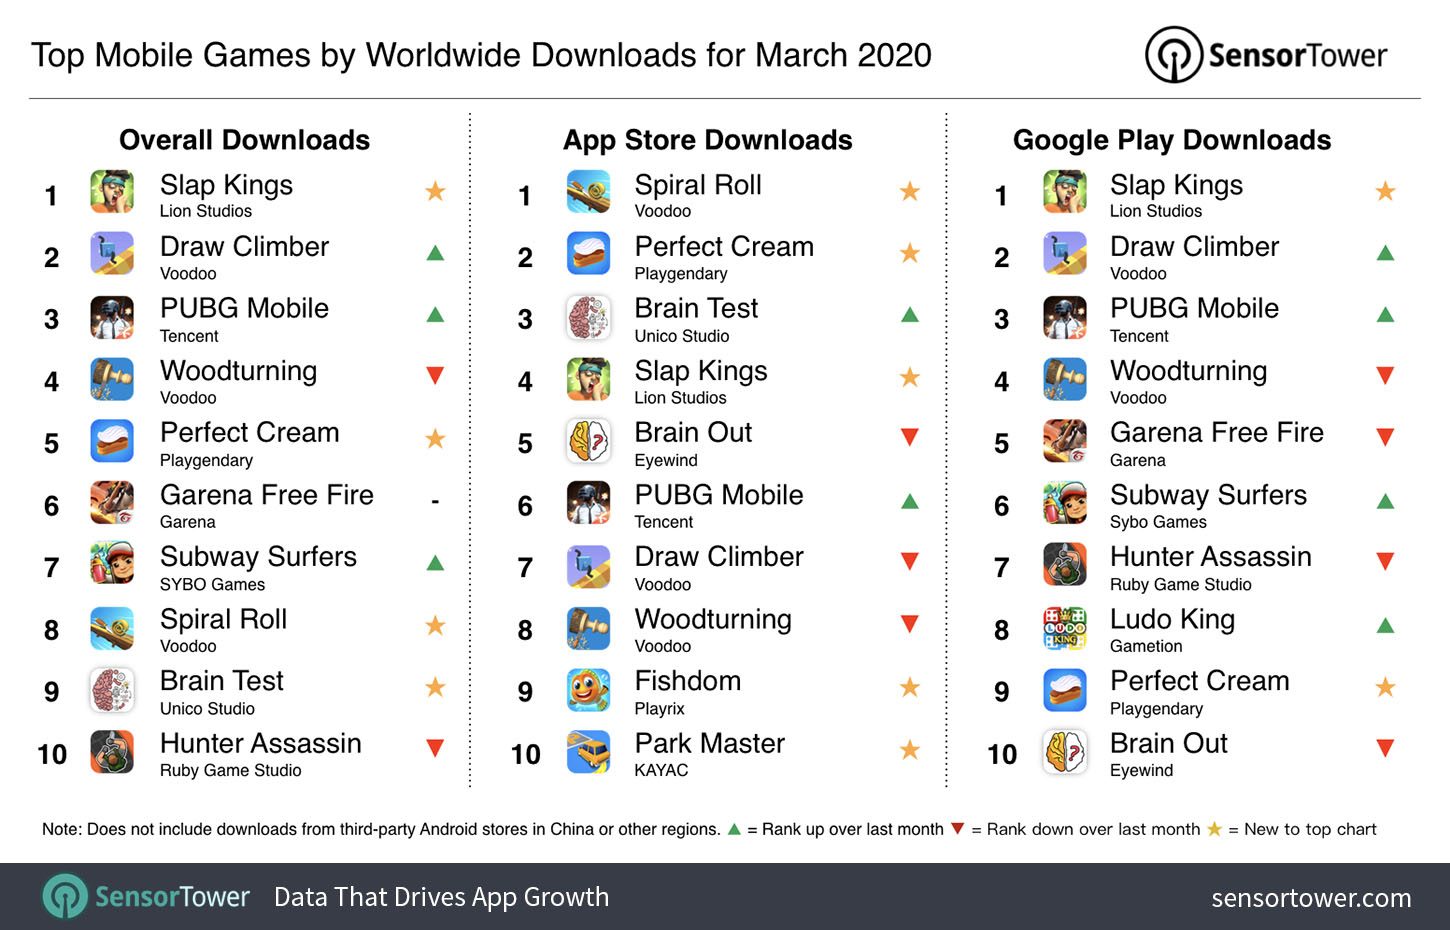The image size is (1450, 930).
Task: Click the SYBO Games label in Overall column
Action: [x=212, y=584]
